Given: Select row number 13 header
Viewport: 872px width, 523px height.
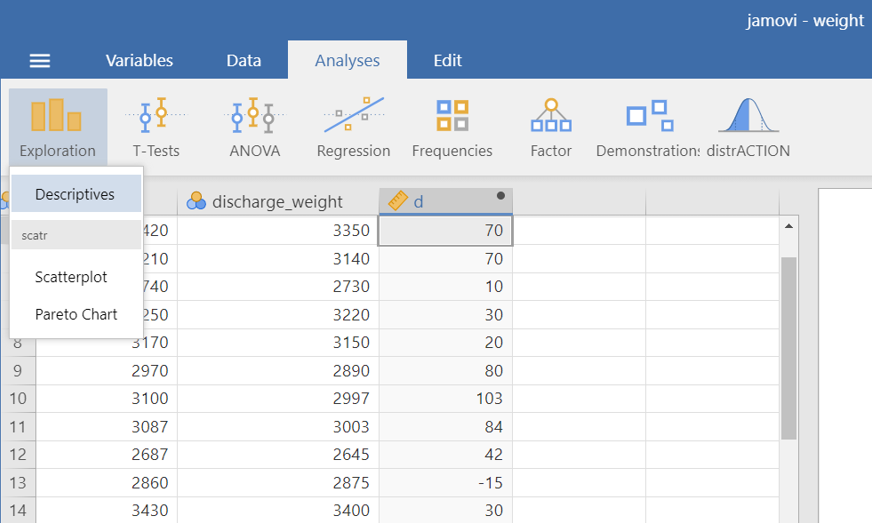Looking at the screenshot, I should coord(18,483).
